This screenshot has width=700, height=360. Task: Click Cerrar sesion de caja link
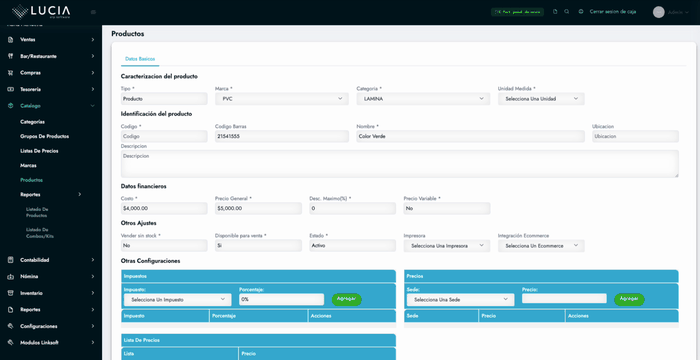click(612, 12)
